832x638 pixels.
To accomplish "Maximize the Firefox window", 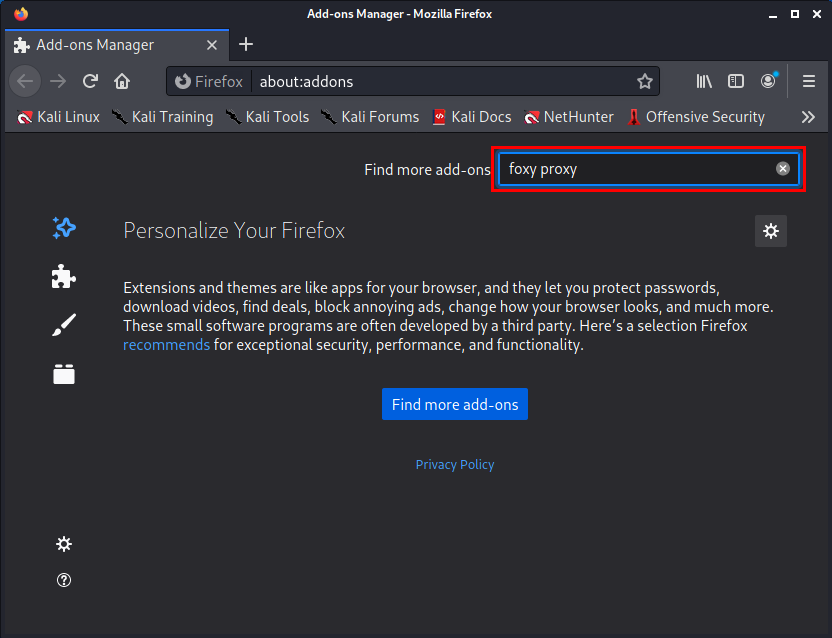I will (x=795, y=14).
